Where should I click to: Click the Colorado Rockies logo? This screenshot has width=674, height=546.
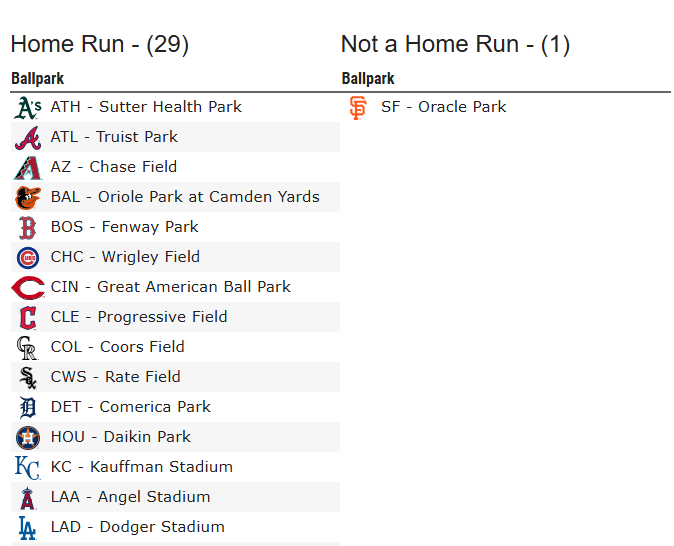point(28,348)
